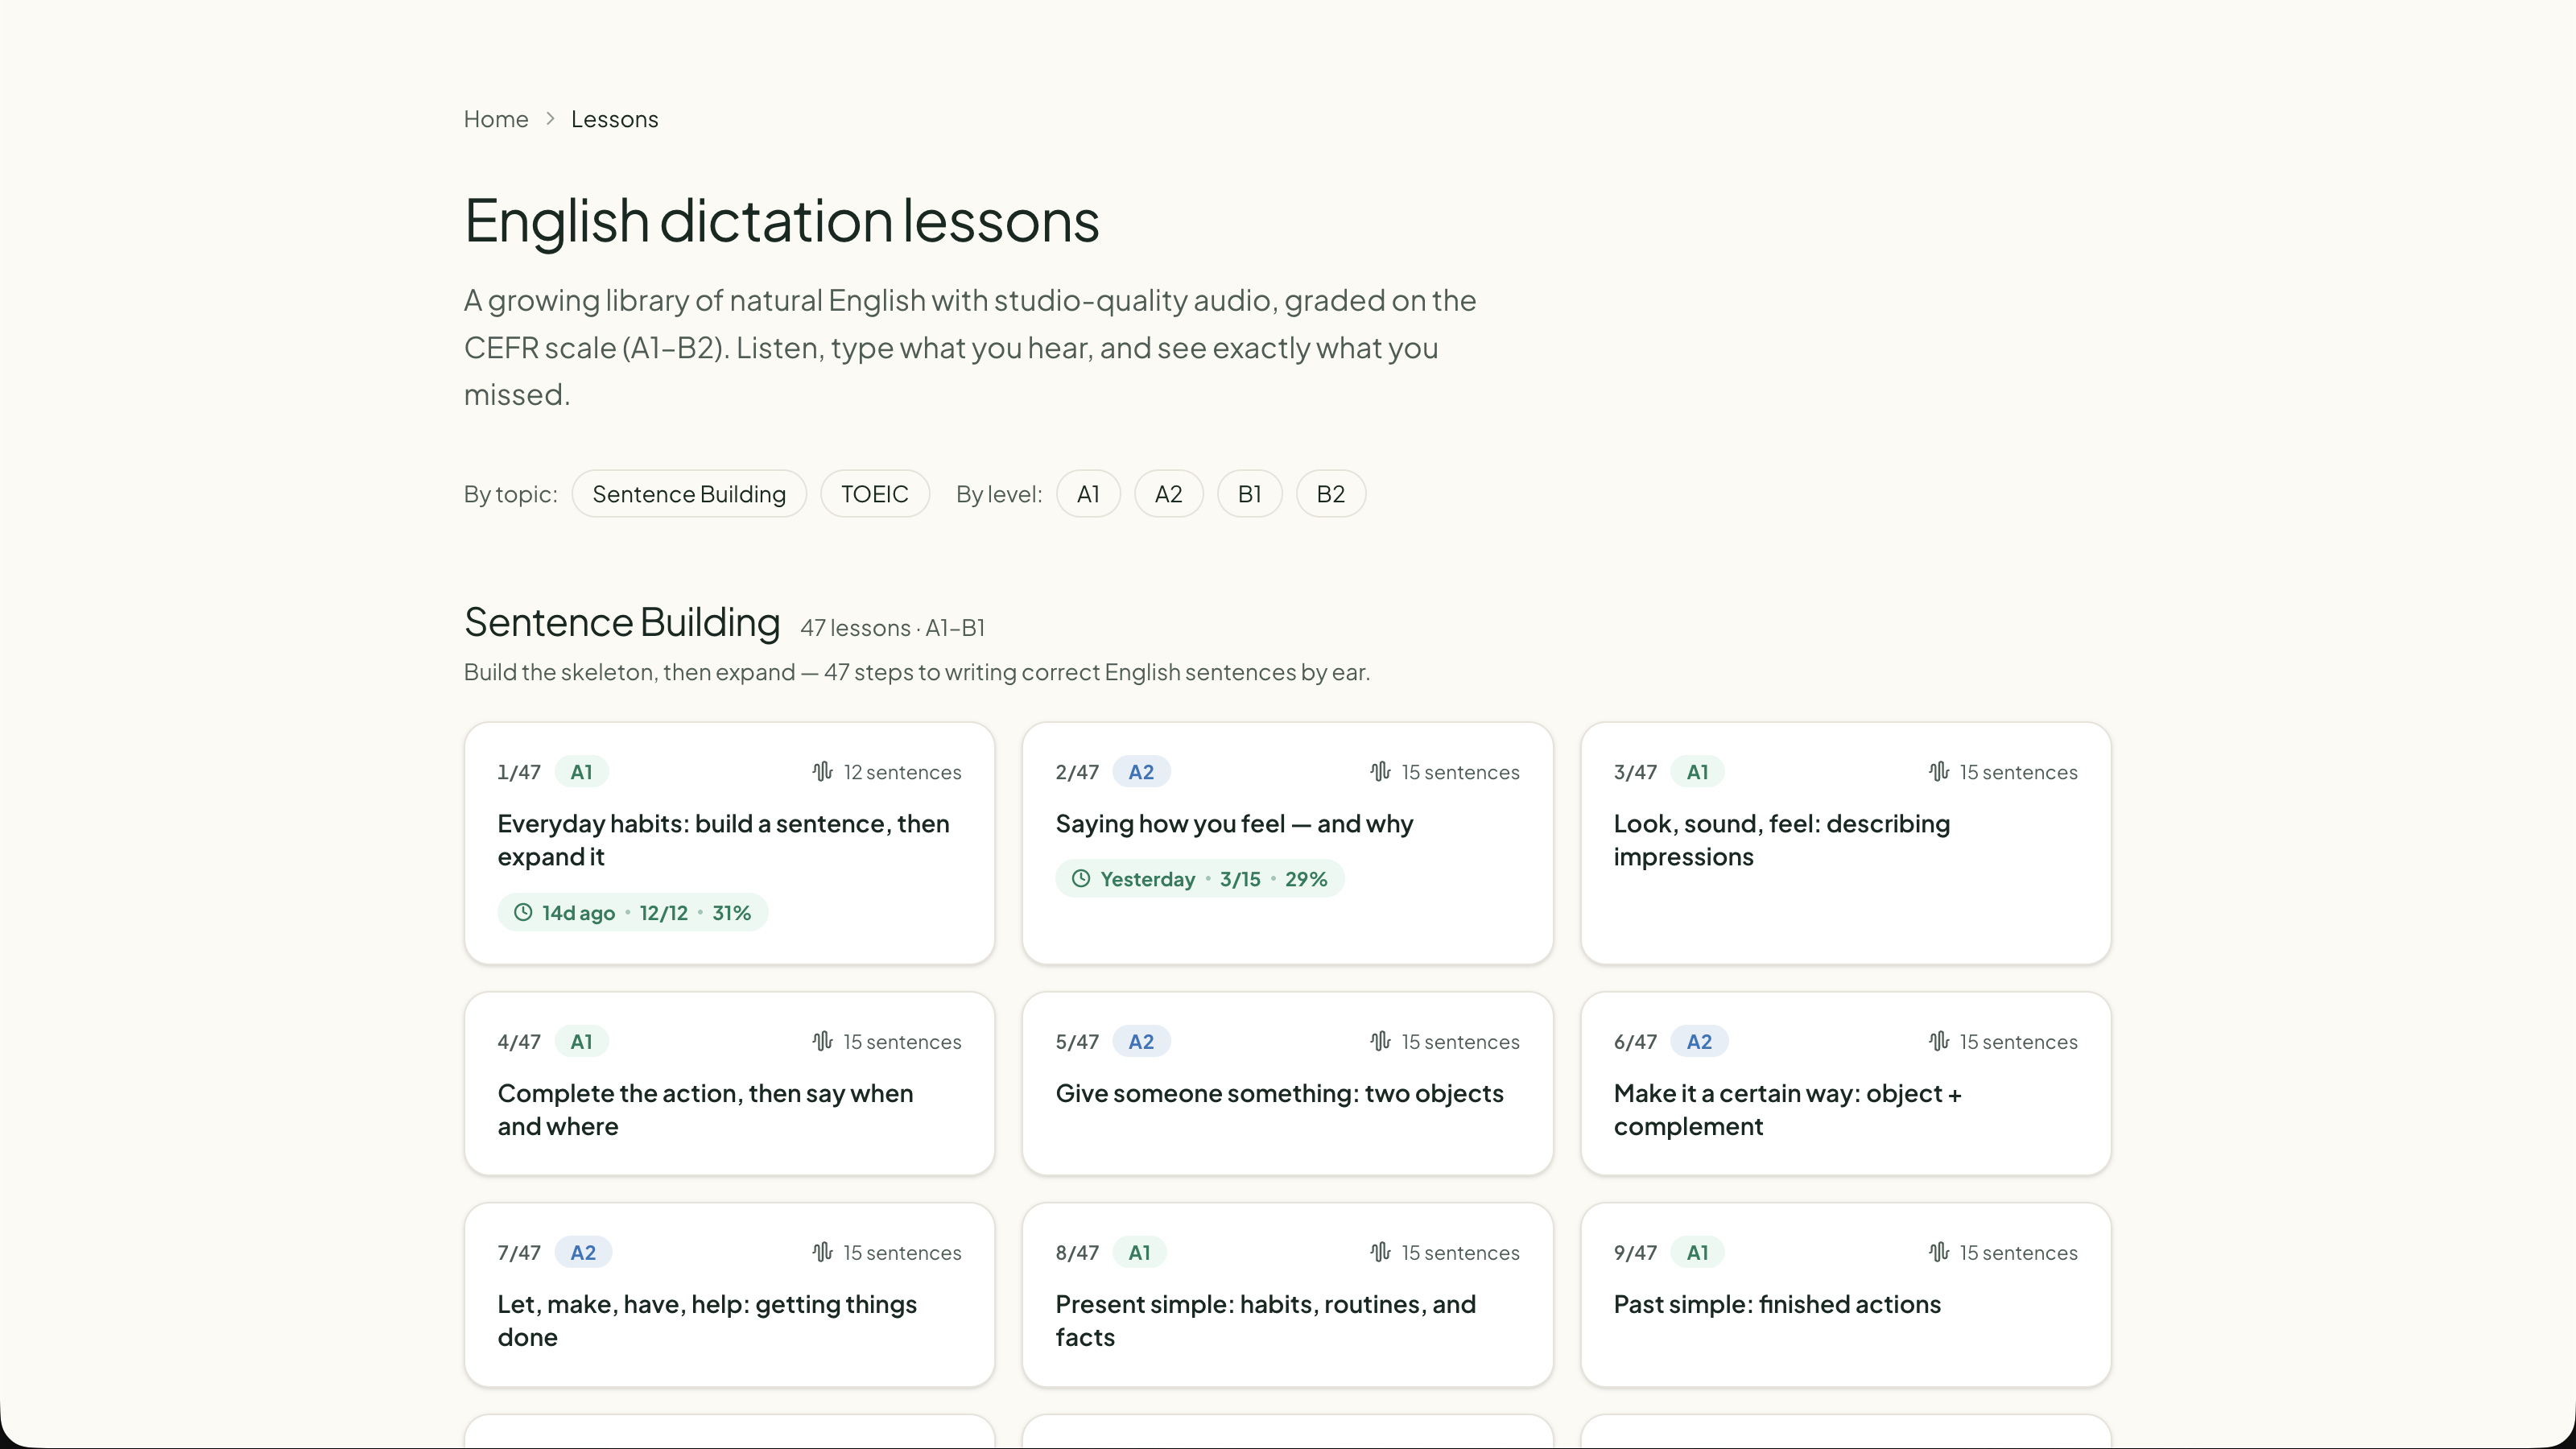Click the 'By level:' label
The width and height of the screenshot is (2576, 1449).
click(999, 494)
